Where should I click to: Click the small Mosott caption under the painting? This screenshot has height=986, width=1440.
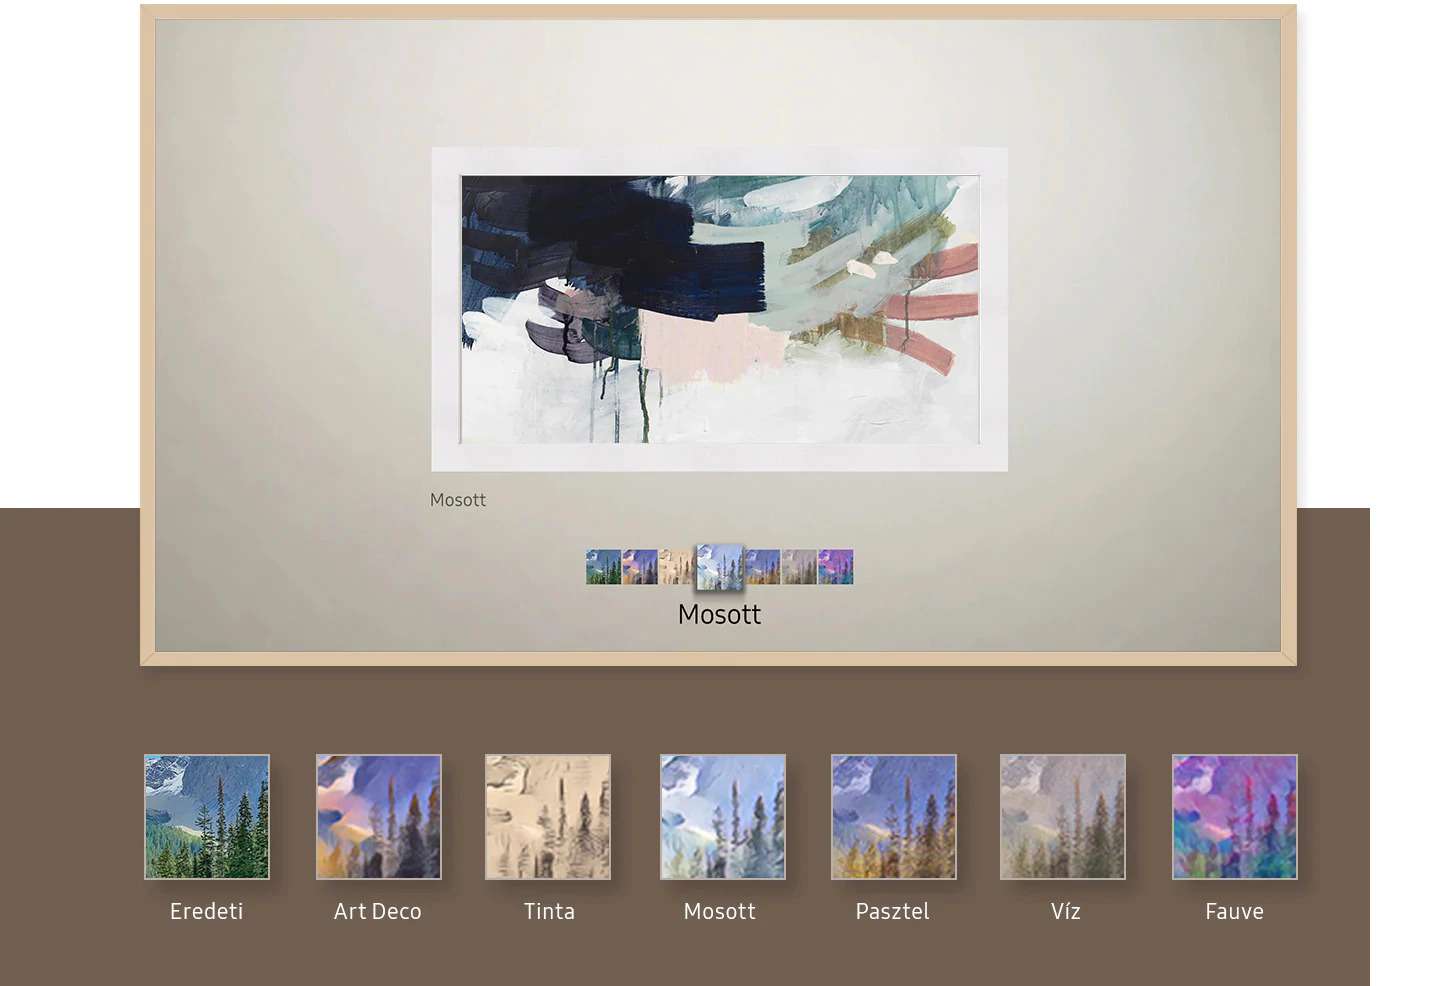(x=458, y=500)
